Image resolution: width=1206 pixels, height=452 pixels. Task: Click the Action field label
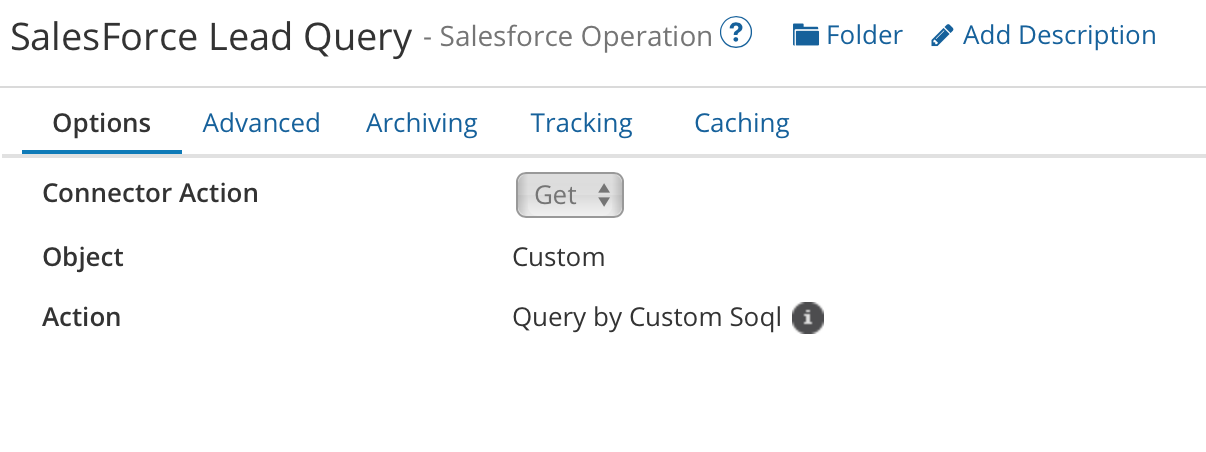(x=81, y=317)
